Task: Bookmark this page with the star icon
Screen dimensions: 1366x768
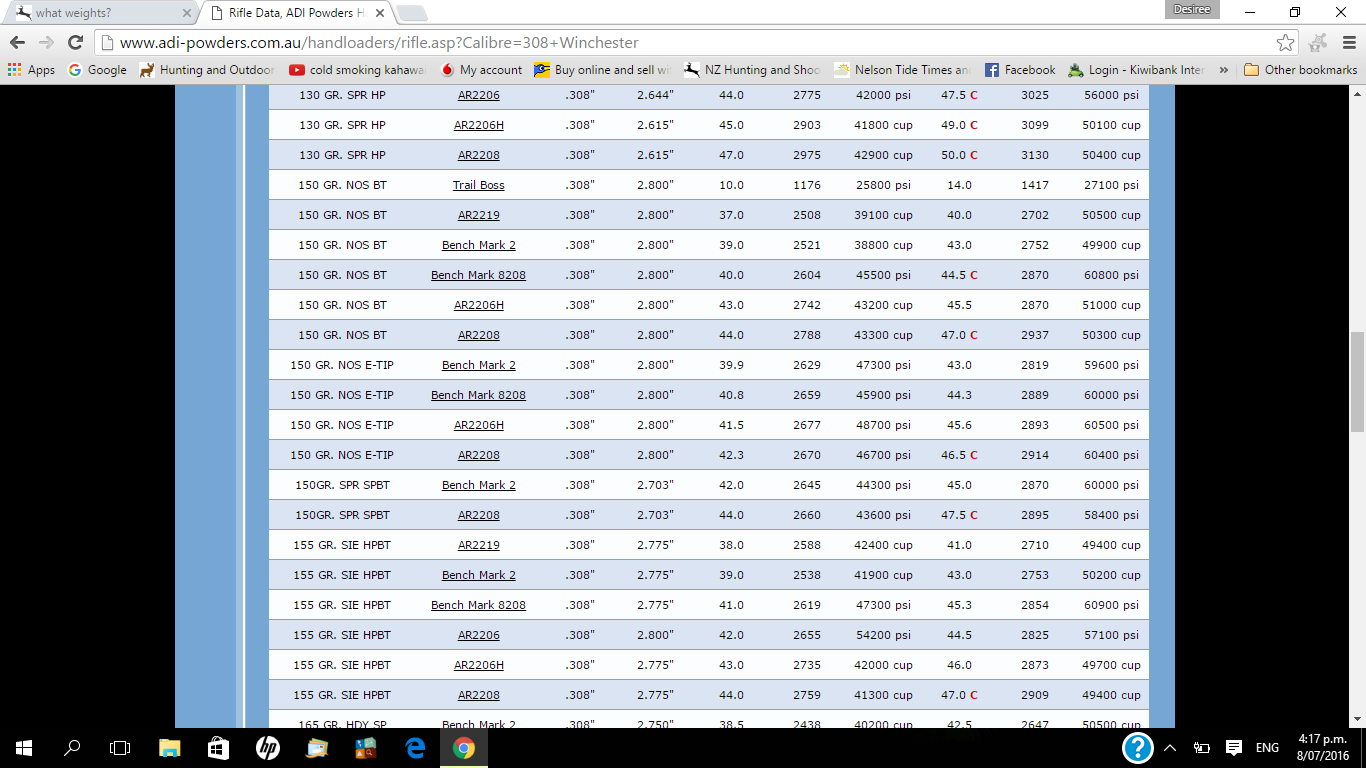Action: click(1286, 43)
